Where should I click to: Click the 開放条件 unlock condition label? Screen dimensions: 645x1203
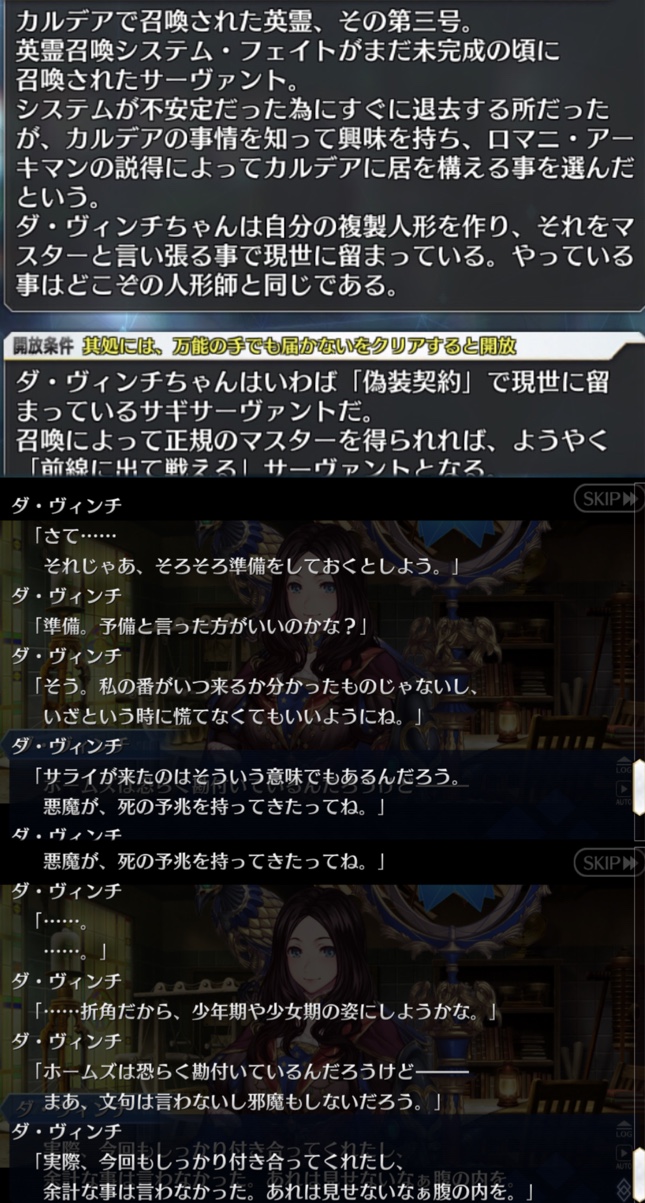(45, 346)
